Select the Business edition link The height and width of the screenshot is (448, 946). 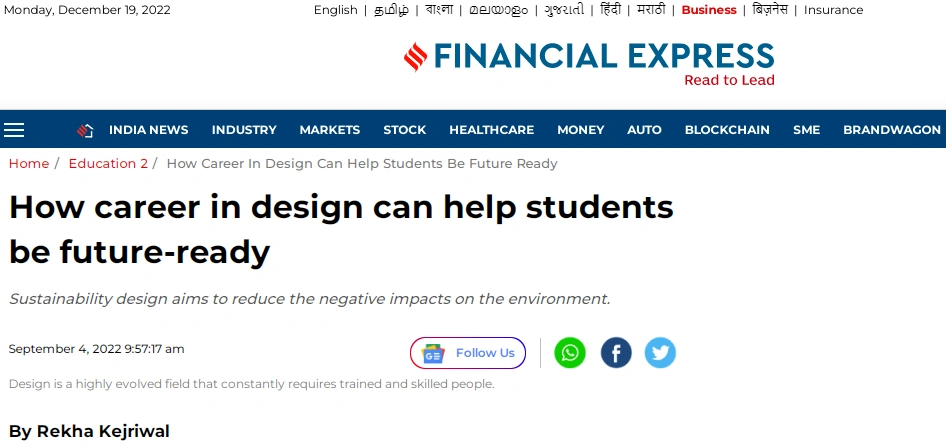709,10
